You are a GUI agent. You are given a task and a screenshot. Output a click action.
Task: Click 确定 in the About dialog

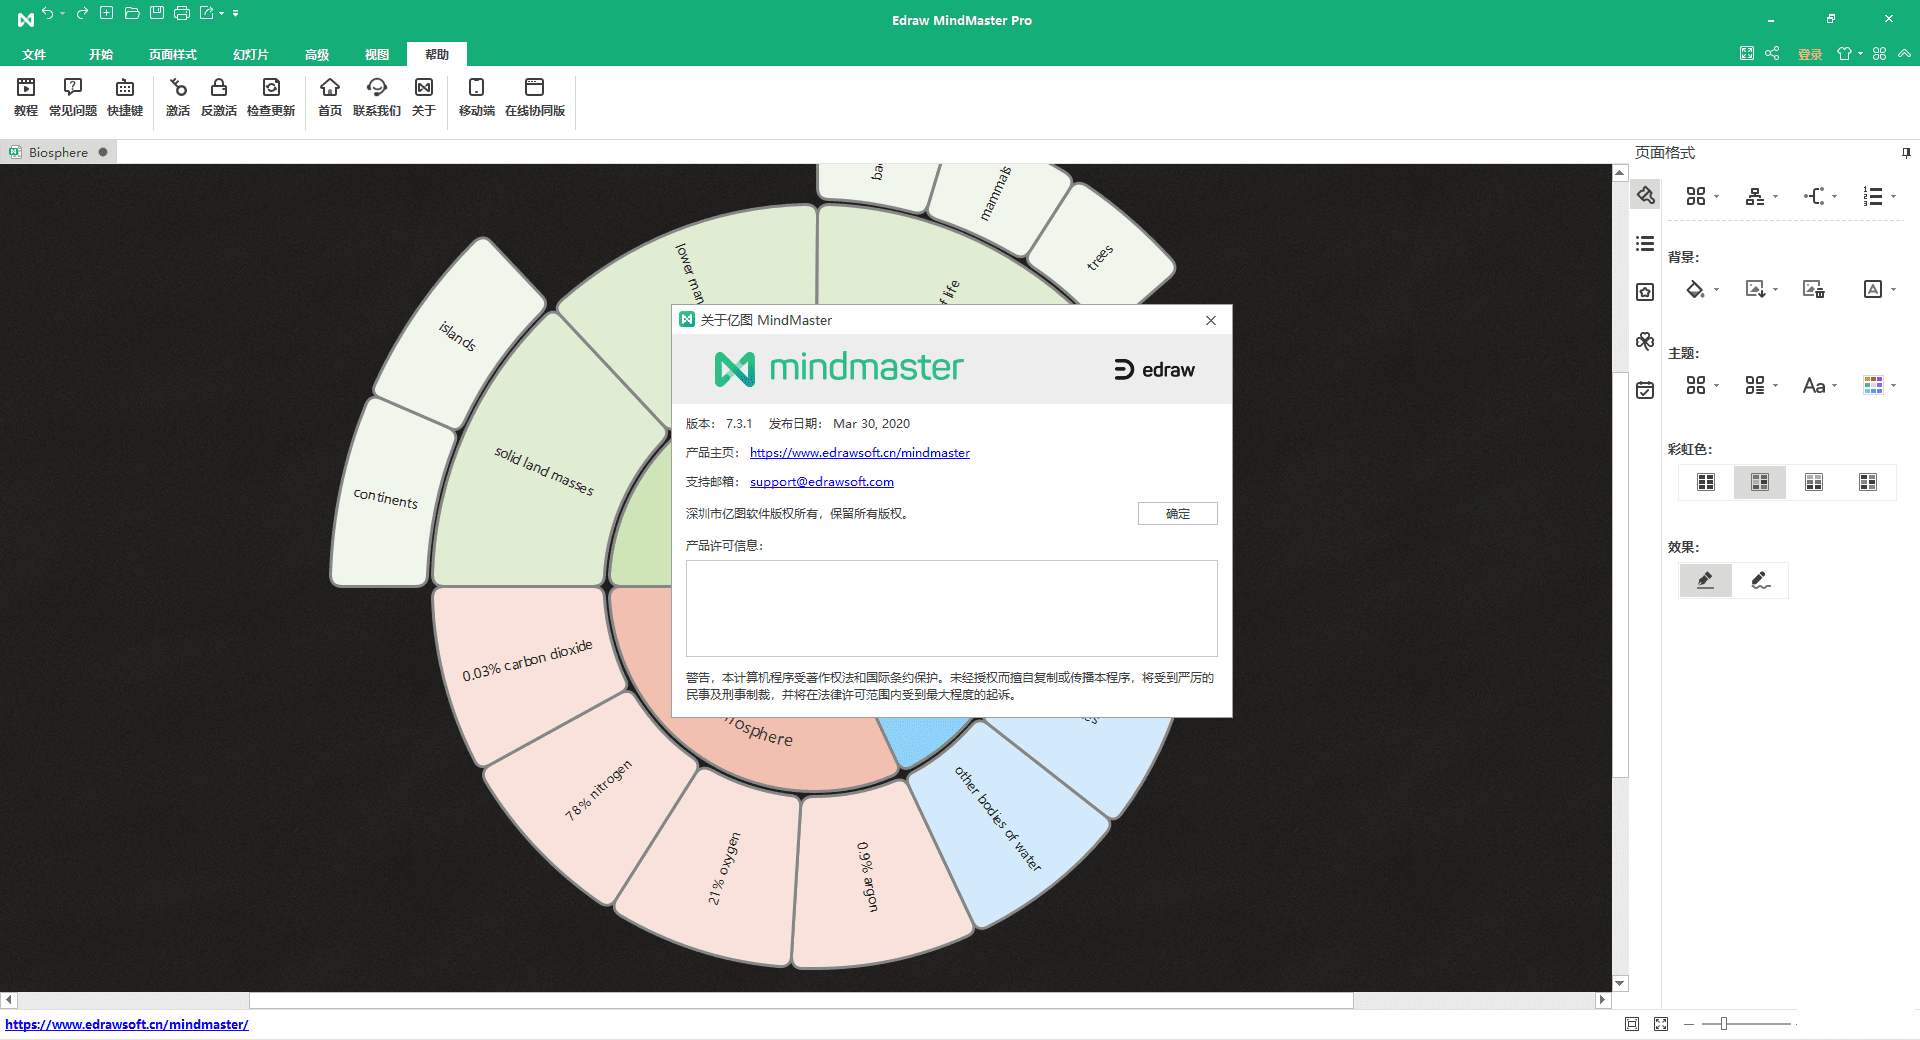point(1177,514)
